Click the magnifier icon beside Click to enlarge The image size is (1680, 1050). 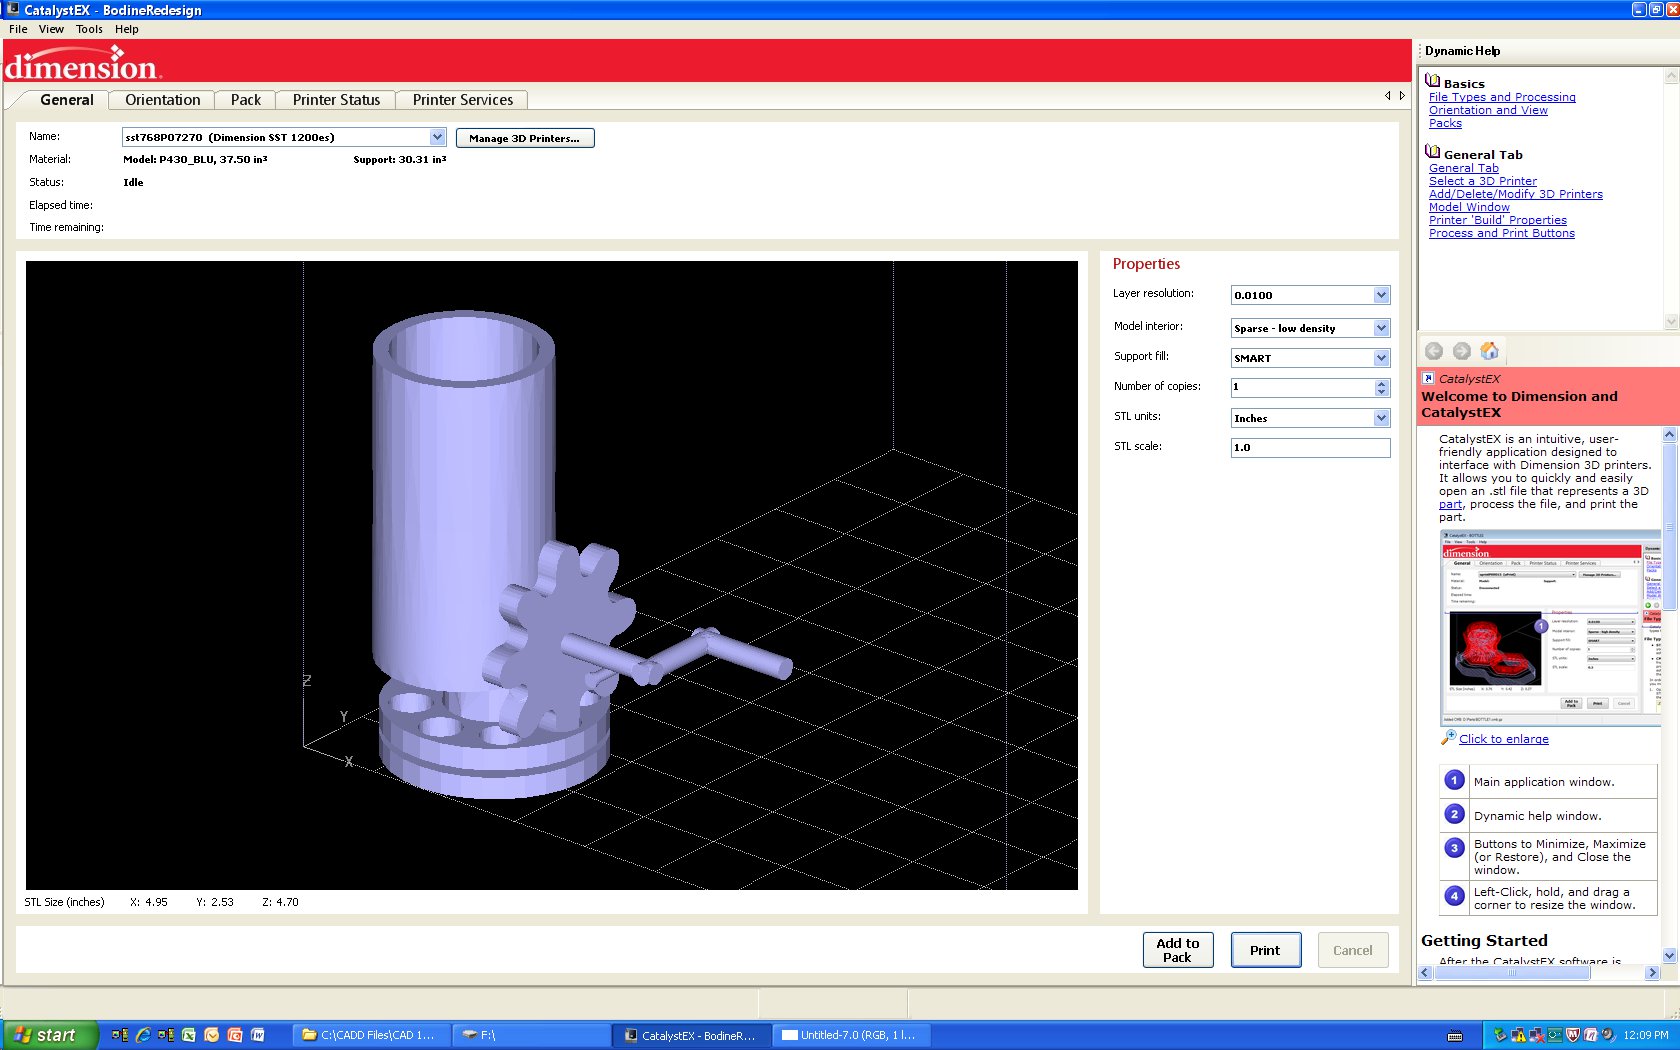[1448, 738]
